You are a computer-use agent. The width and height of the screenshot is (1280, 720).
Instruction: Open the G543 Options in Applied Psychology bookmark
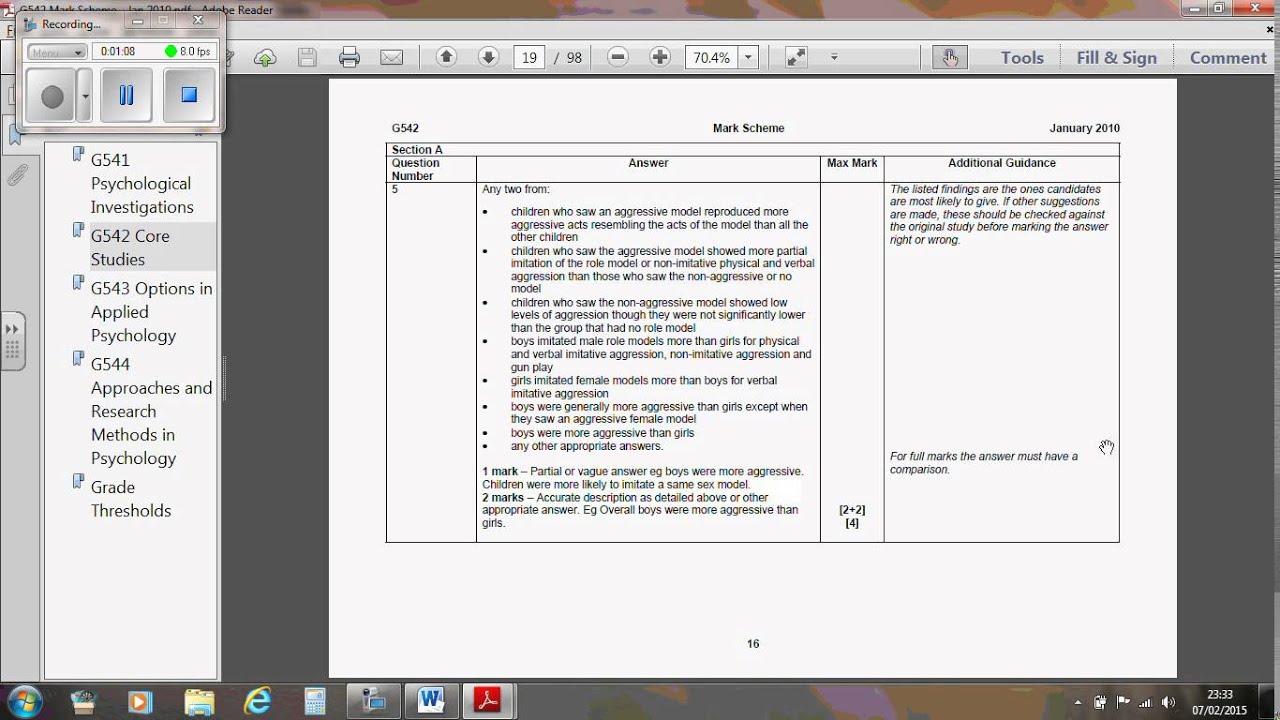(151, 312)
